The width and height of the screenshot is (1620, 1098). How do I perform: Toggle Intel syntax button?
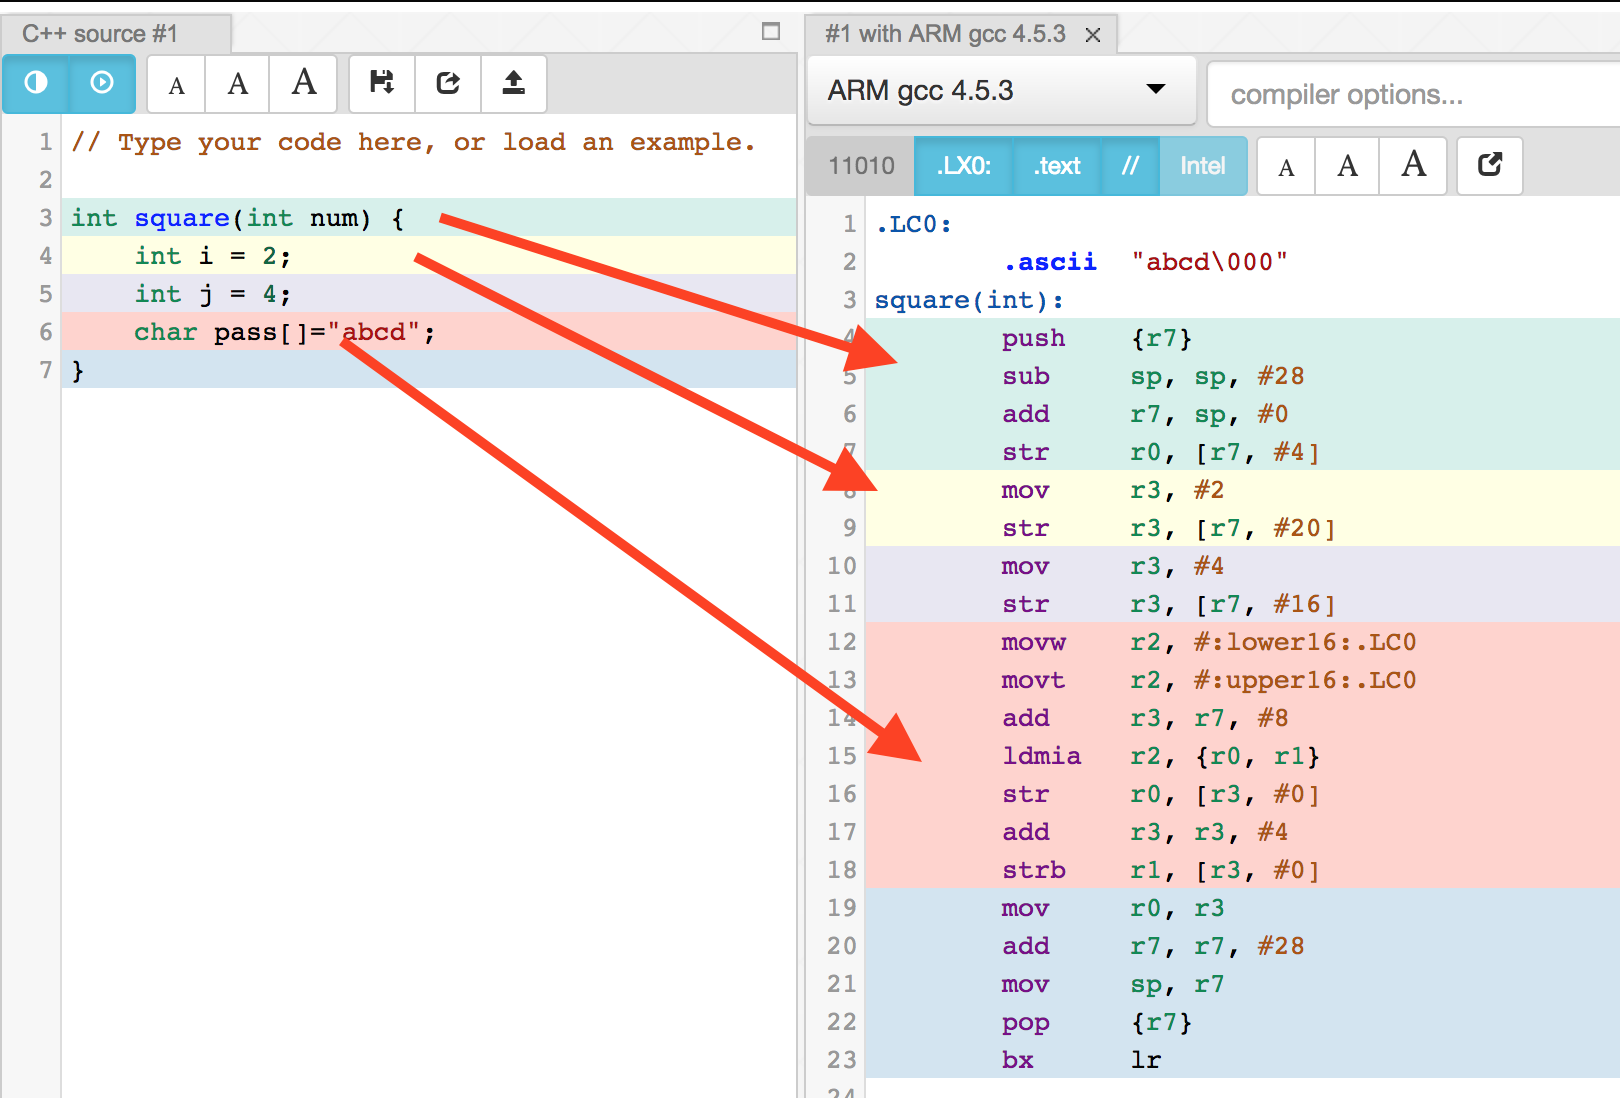[x=1202, y=166]
